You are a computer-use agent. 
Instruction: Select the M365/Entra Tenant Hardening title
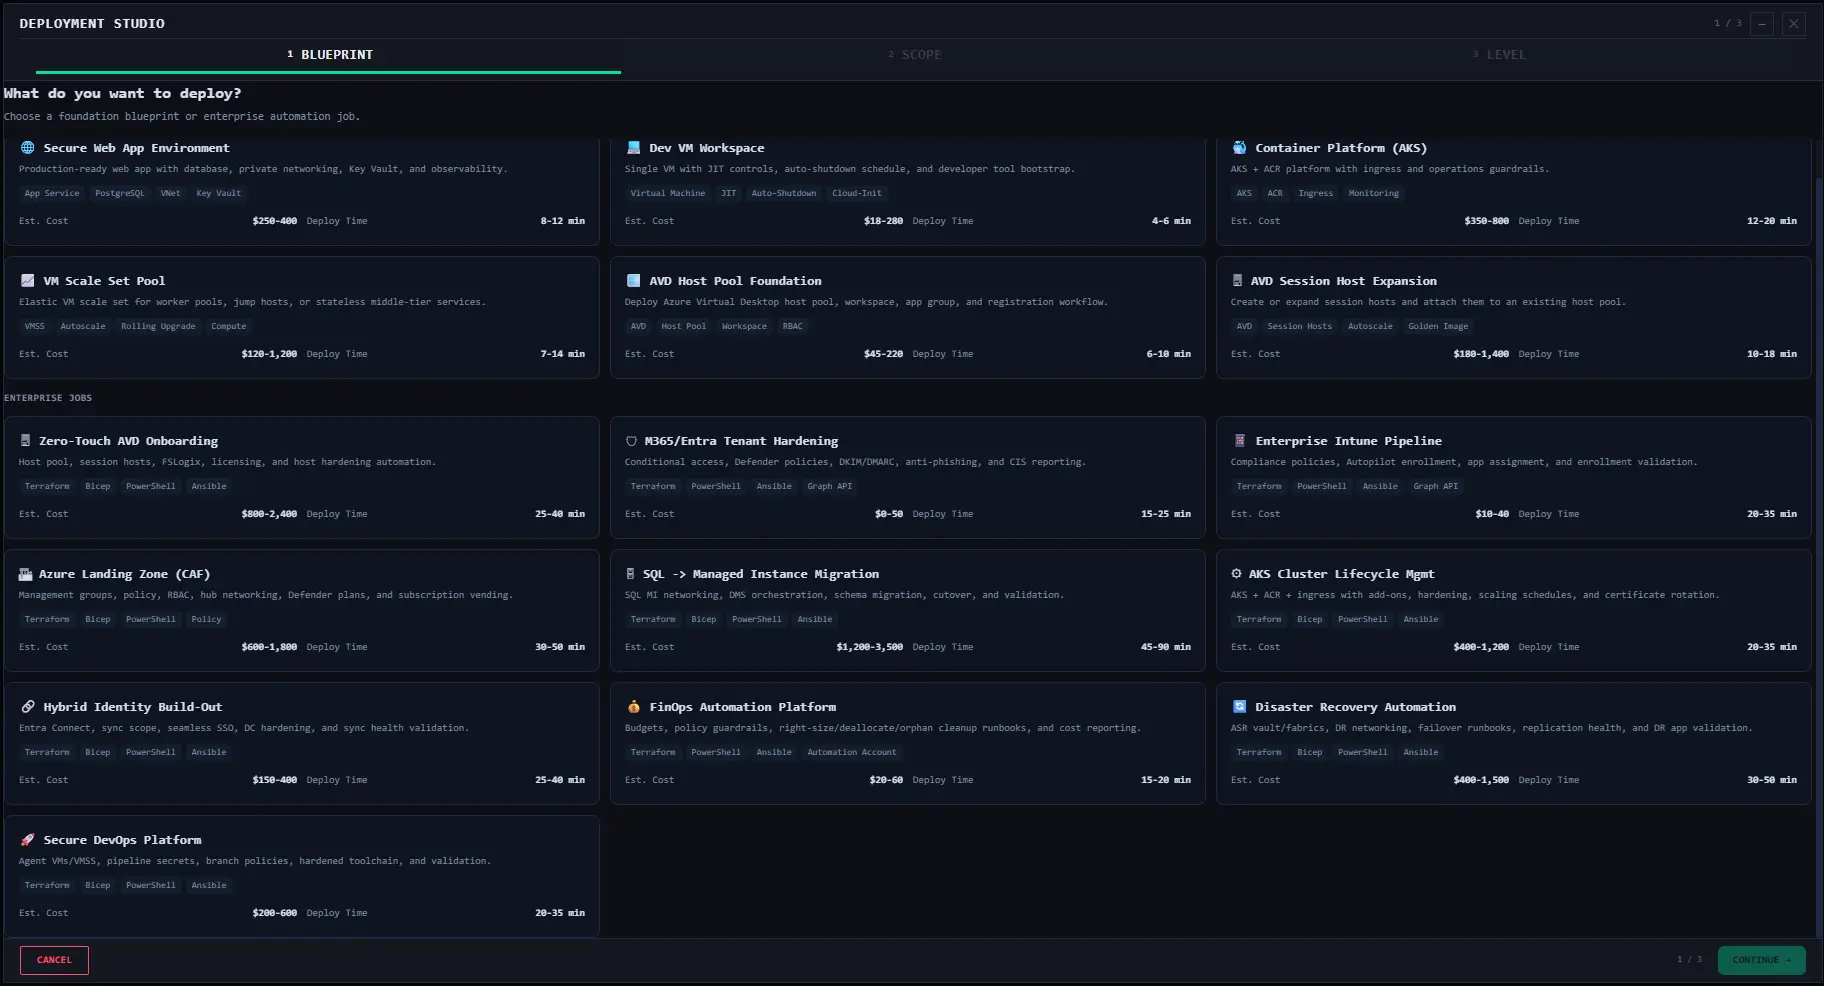741,441
